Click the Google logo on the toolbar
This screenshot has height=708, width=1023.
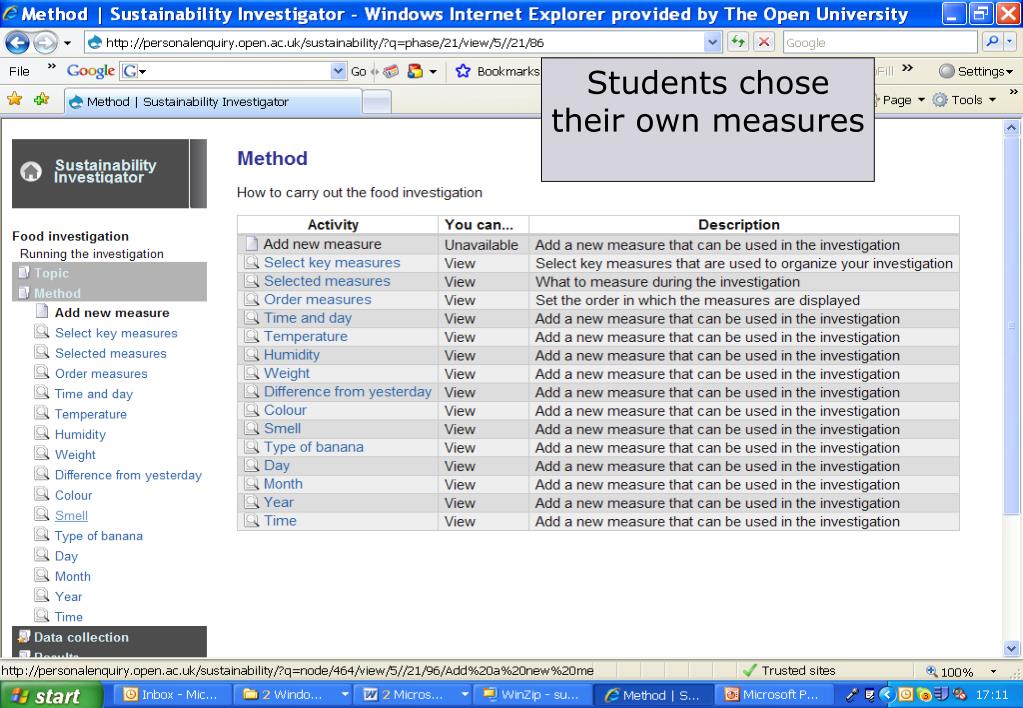pos(91,71)
